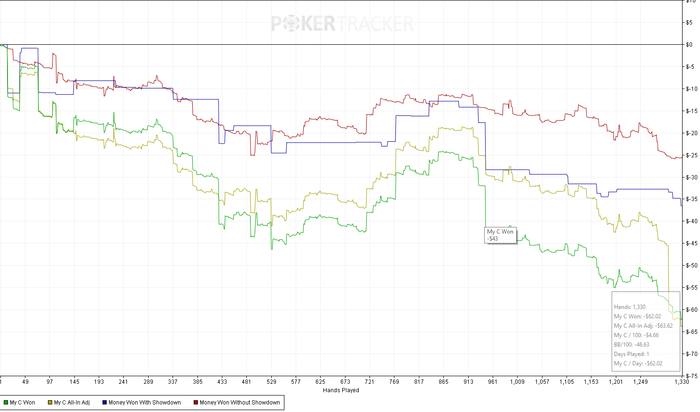
Task: Click x-axis tick label 385
Action: pos(197,382)
